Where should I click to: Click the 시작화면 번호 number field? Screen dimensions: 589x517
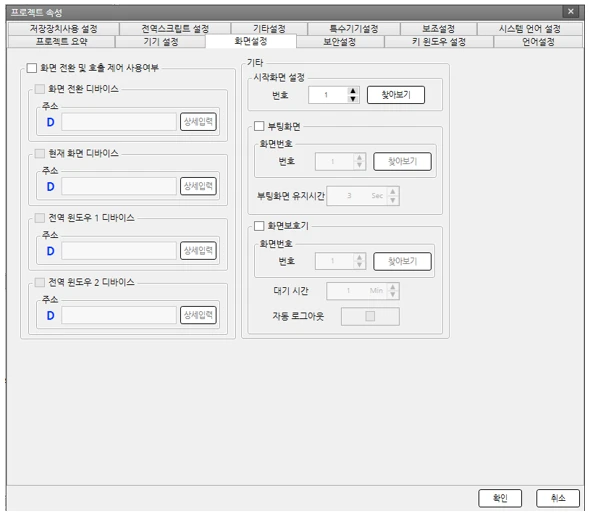point(328,95)
